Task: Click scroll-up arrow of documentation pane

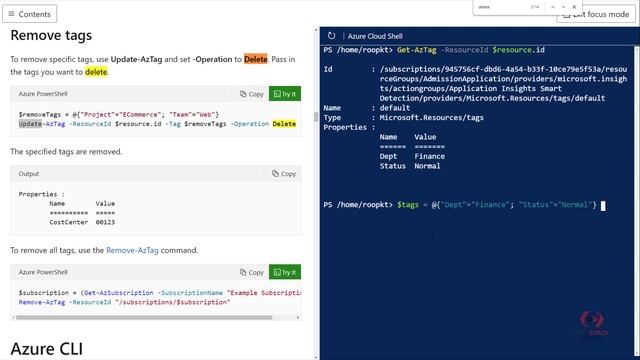Action: click(x=316, y=30)
